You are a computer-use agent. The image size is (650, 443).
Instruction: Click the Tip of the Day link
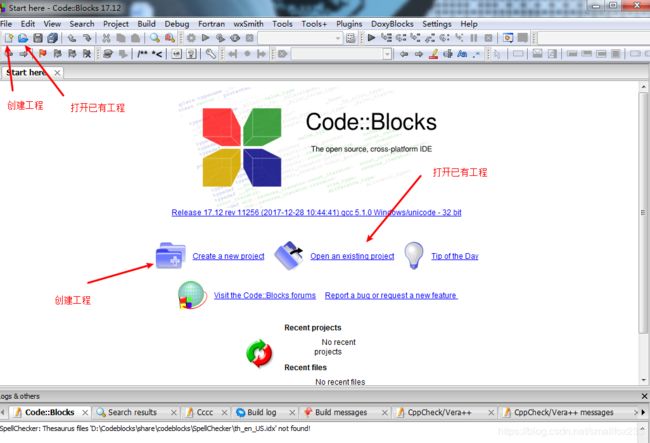point(455,256)
